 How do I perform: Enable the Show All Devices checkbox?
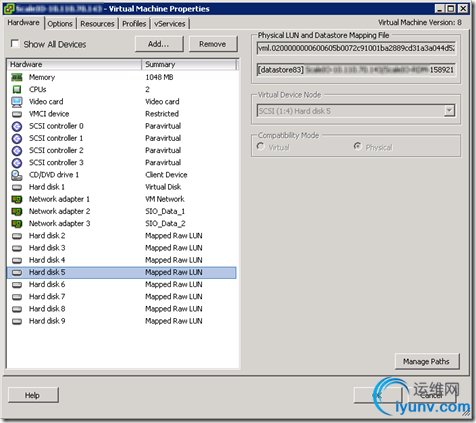pos(15,44)
